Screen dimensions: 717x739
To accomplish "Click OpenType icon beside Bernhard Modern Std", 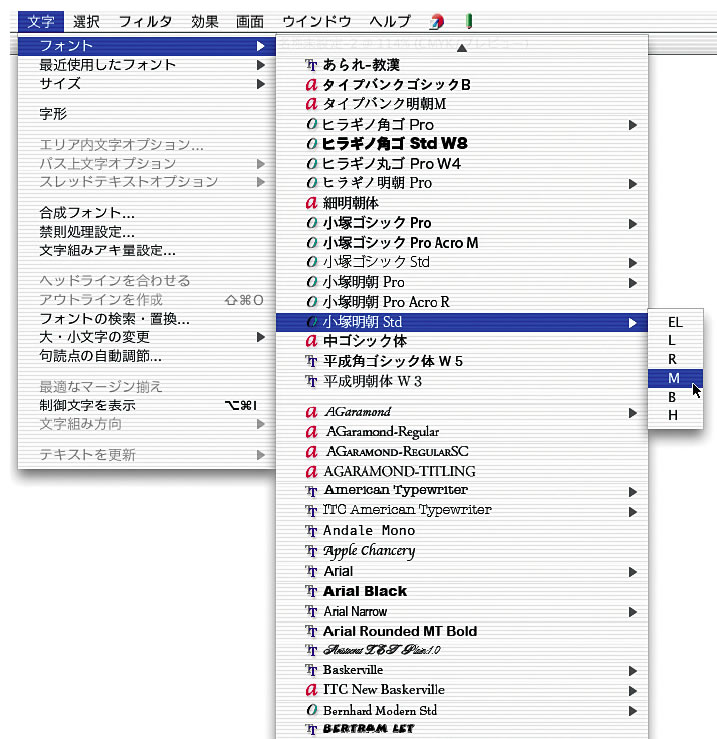I will (x=311, y=710).
